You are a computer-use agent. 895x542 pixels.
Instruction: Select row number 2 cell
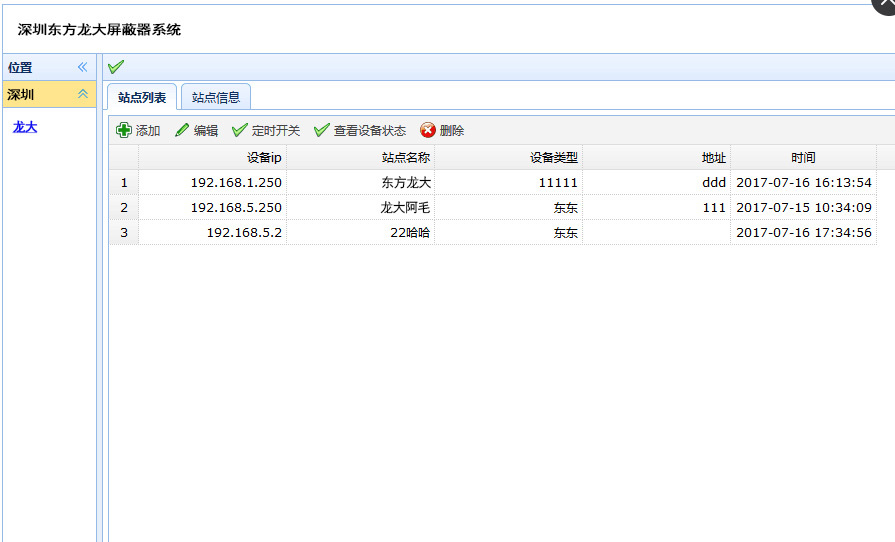tap(124, 208)
